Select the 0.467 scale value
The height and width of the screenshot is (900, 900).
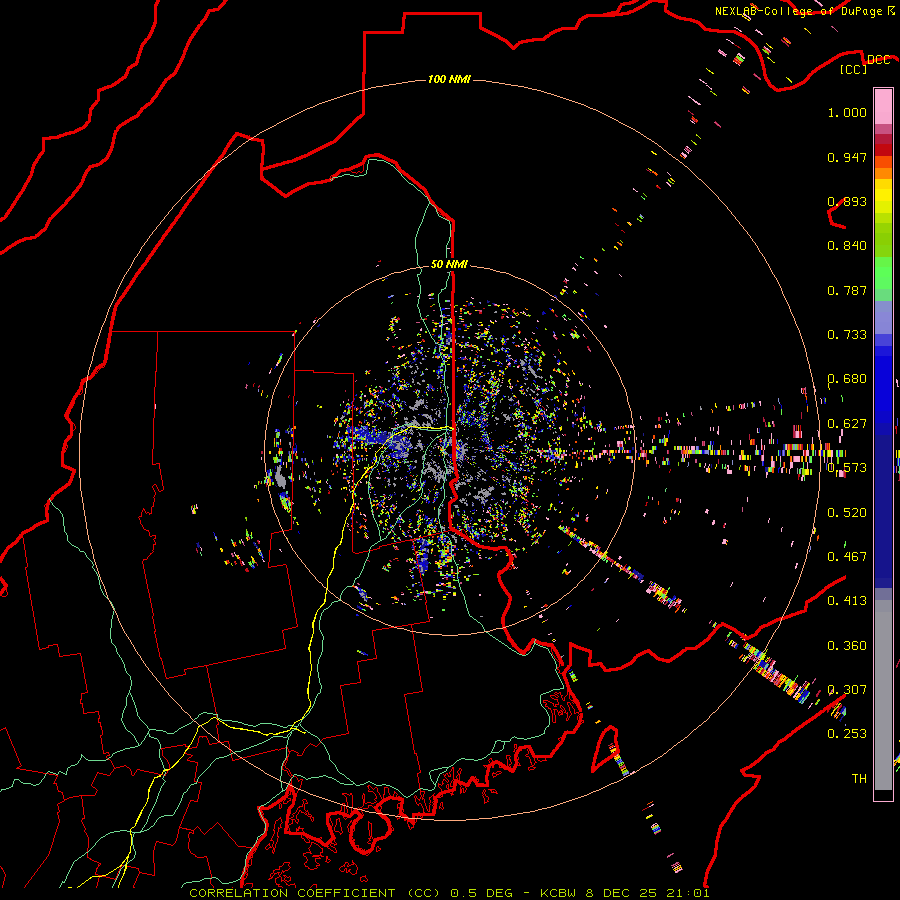847,557
